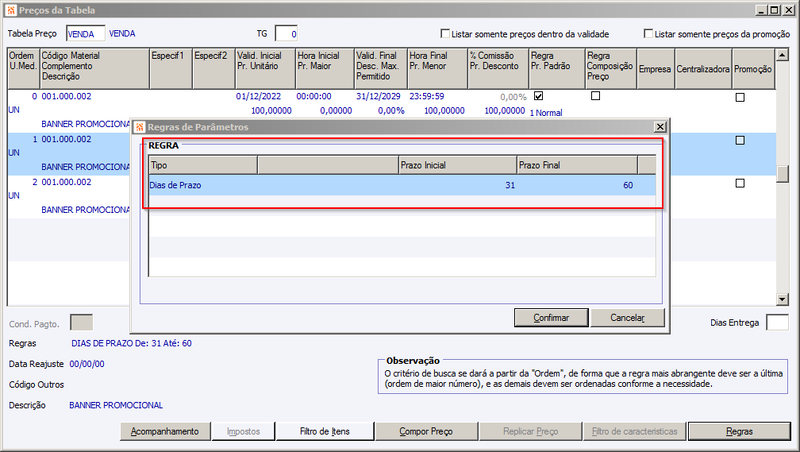Confirm the rule parameters
The image size is (800, 452).
point(551,317)
